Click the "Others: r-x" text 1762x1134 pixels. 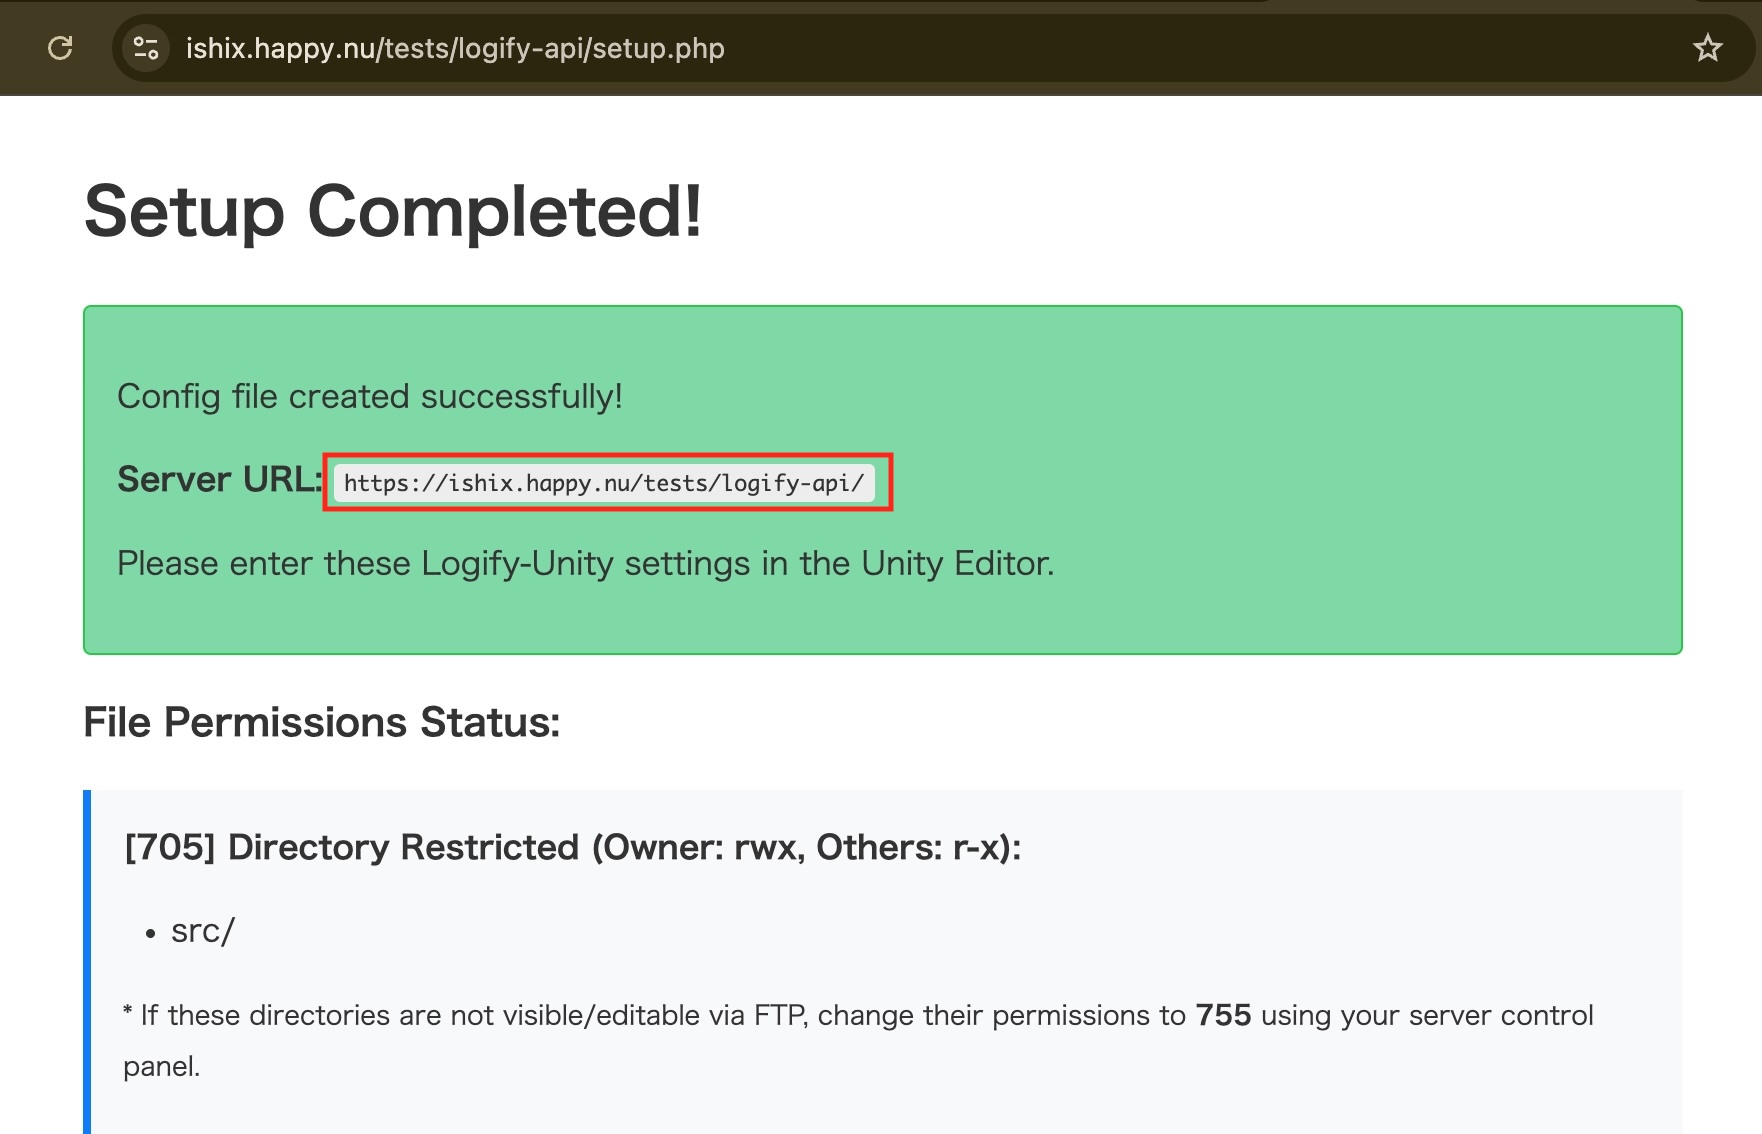pyautogui.click(x=911, y=848)
